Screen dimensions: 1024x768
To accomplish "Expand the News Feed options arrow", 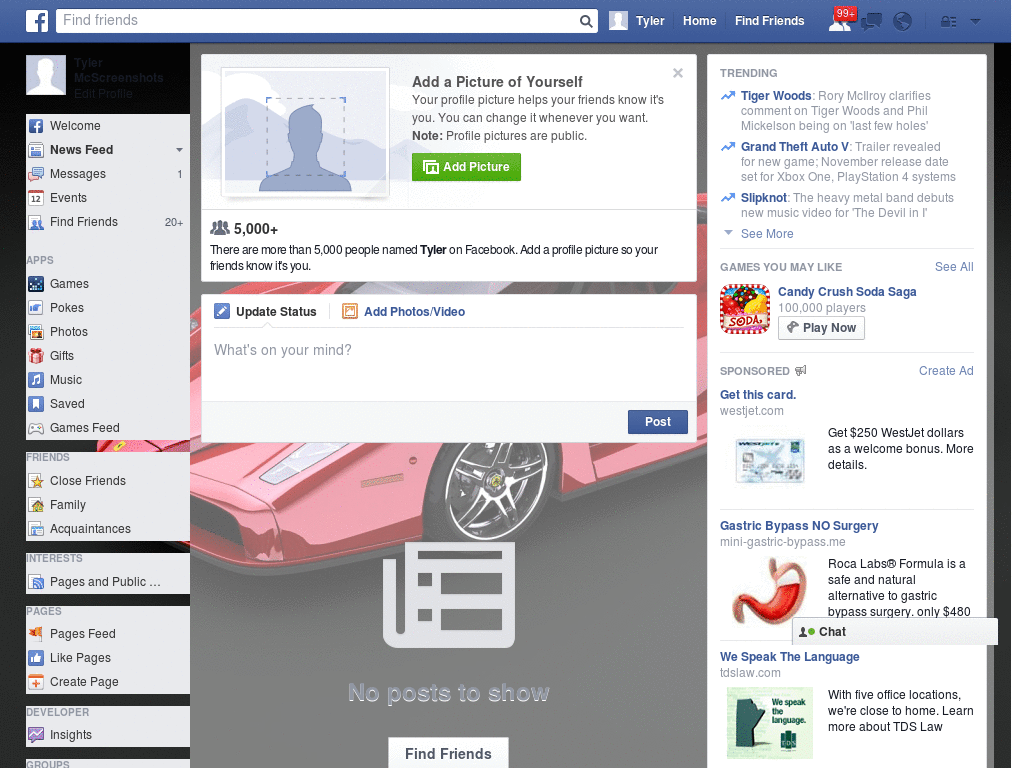I will pyautogui.click(x=179, y=150).
